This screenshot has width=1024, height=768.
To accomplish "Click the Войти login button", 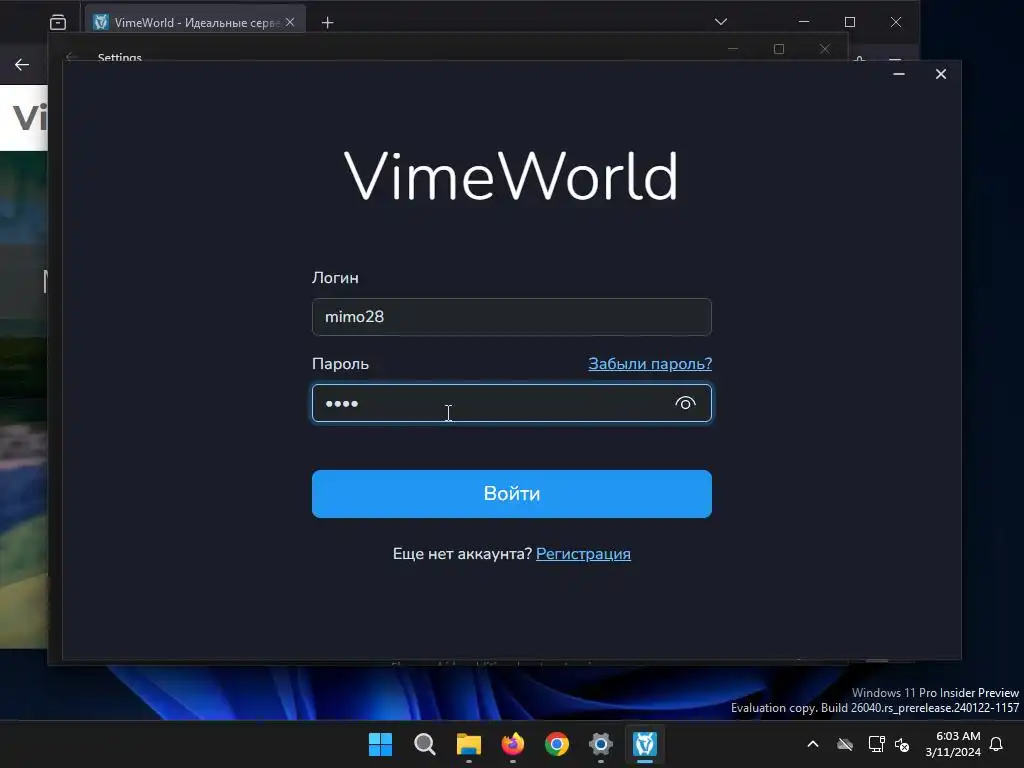I will tap(511, 494).
